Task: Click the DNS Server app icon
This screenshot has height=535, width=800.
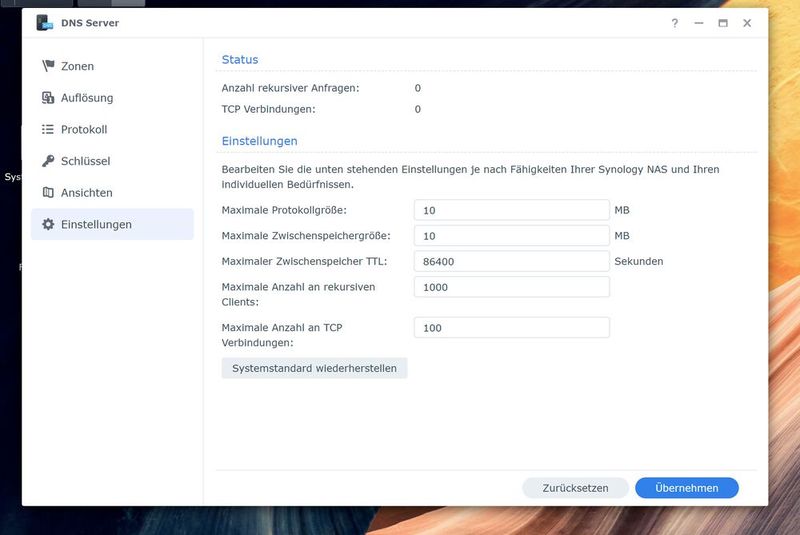Action: [45, 23]
